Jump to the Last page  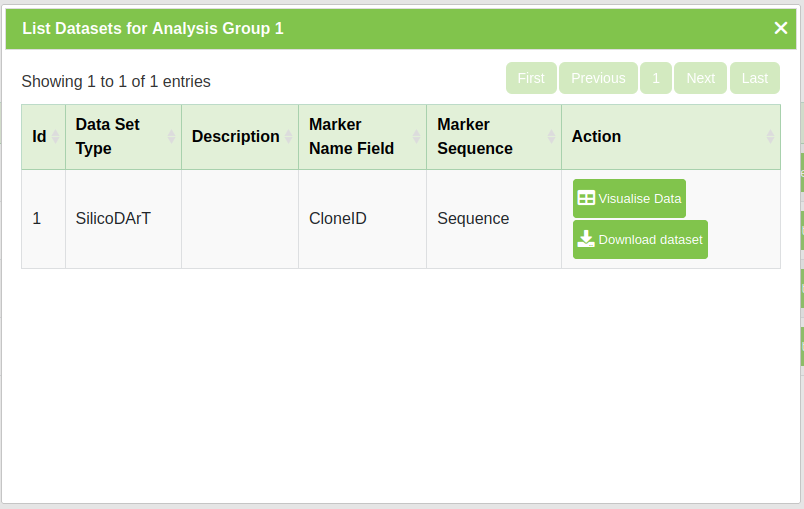[755, 78]
